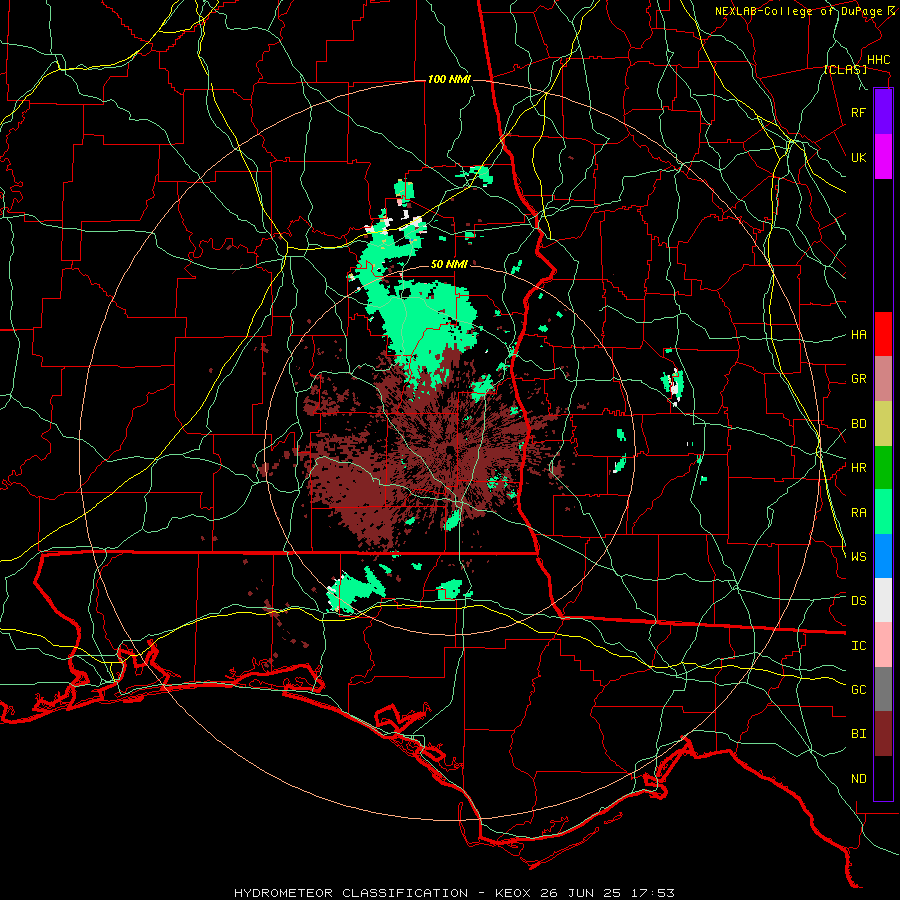900x900 pixels.
Task: Click the GR pinkish legend swatch
Action: pos(883,379)
